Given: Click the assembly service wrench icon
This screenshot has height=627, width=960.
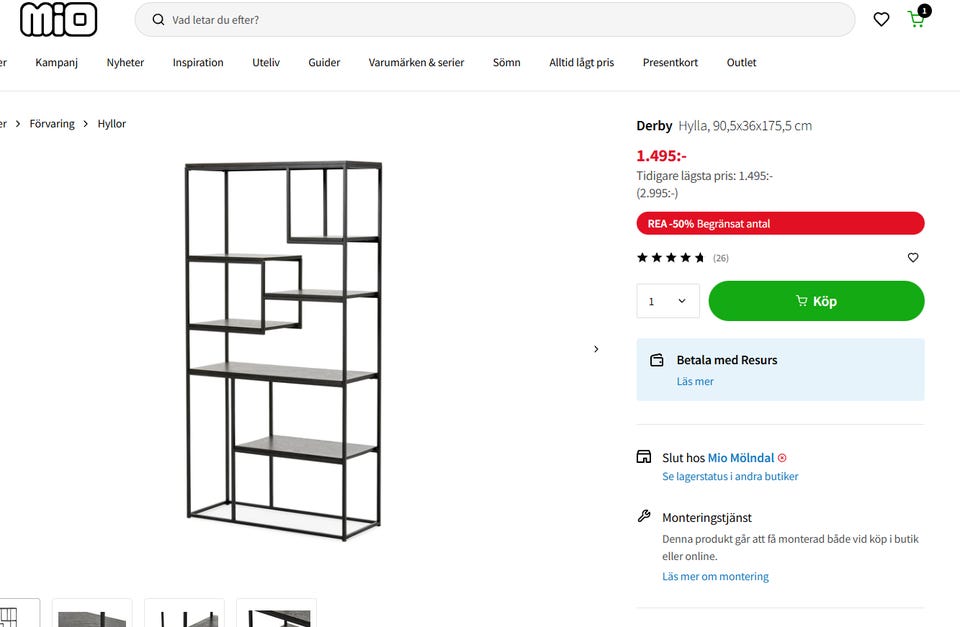Looking at the screenshot, I should tap(643, 515).
